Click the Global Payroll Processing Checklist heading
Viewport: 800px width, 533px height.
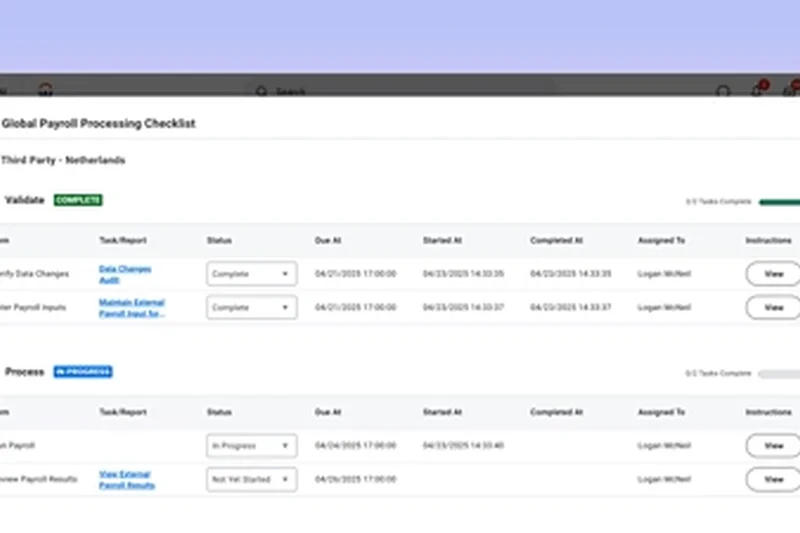point(98,123)
